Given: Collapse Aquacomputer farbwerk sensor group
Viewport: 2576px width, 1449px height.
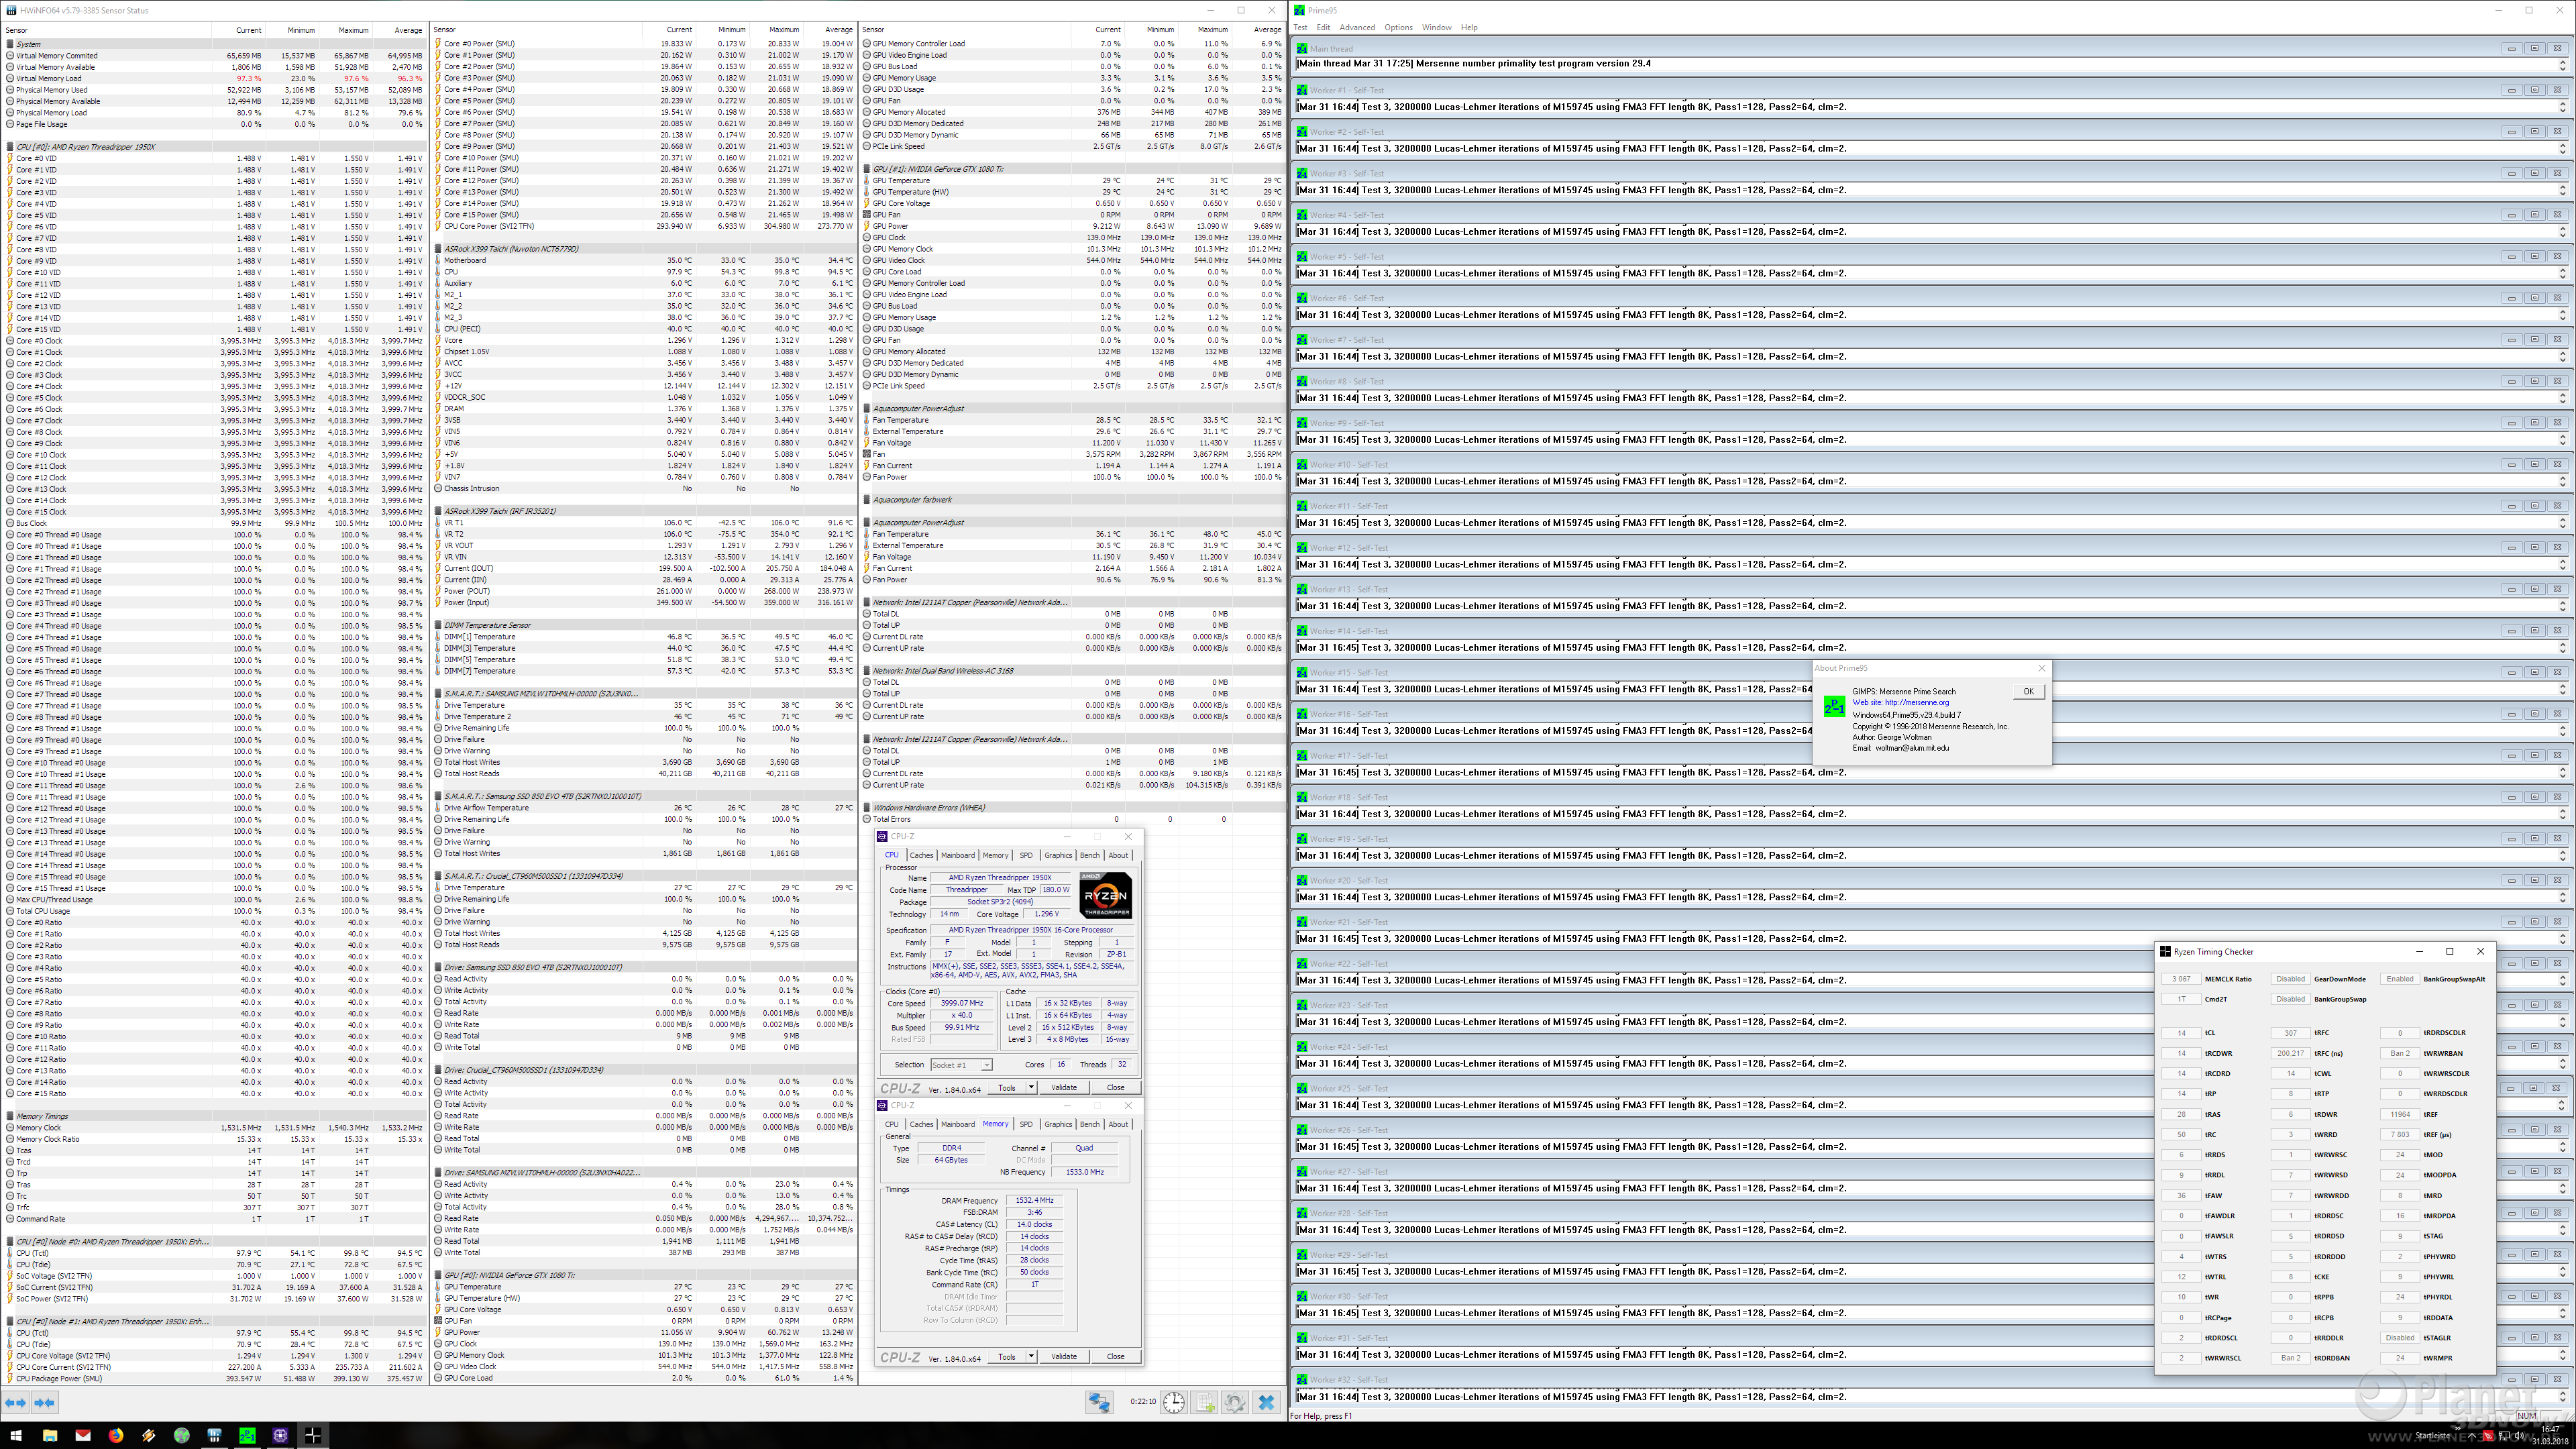Looking at the screenshot, I should click(x=866, y=500).
